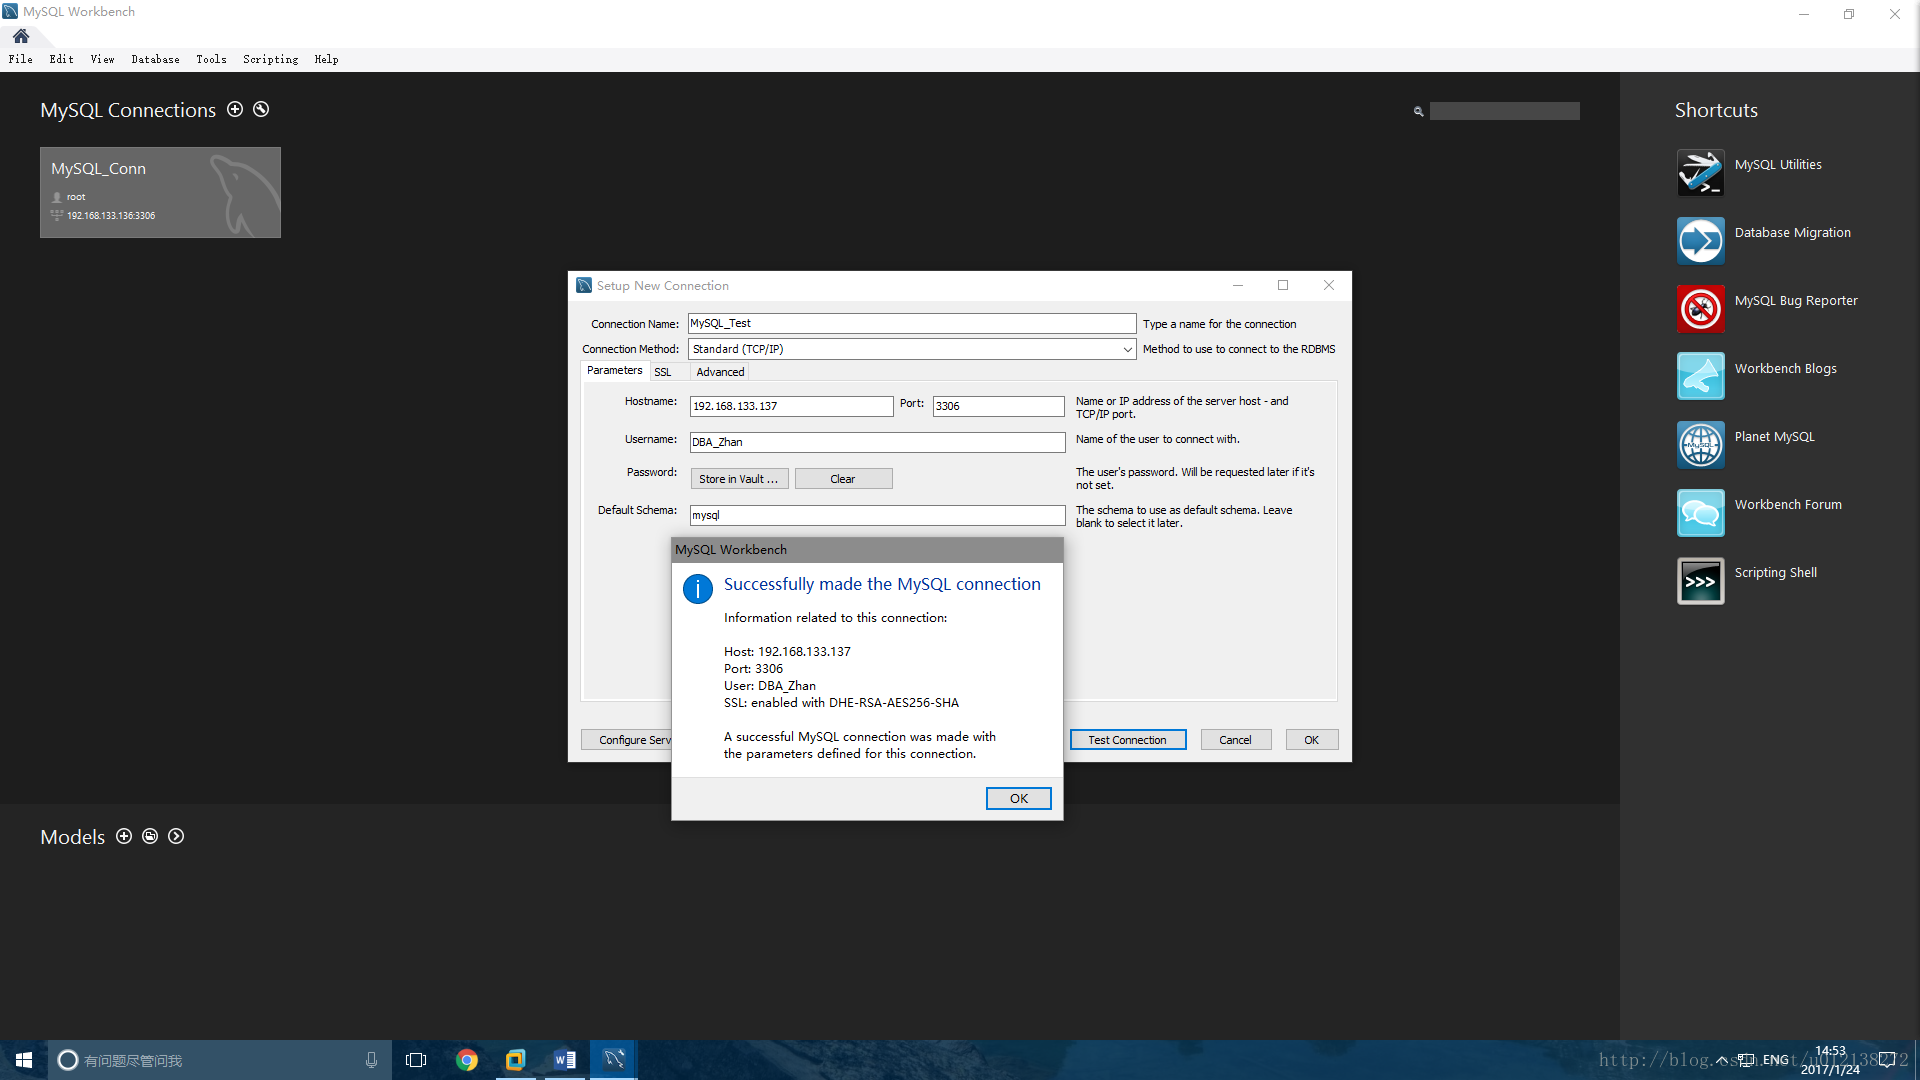Add a new MySQL connection plus icon
Viewport: 1920px width, 1080px height.
click(x=235, y=109)
